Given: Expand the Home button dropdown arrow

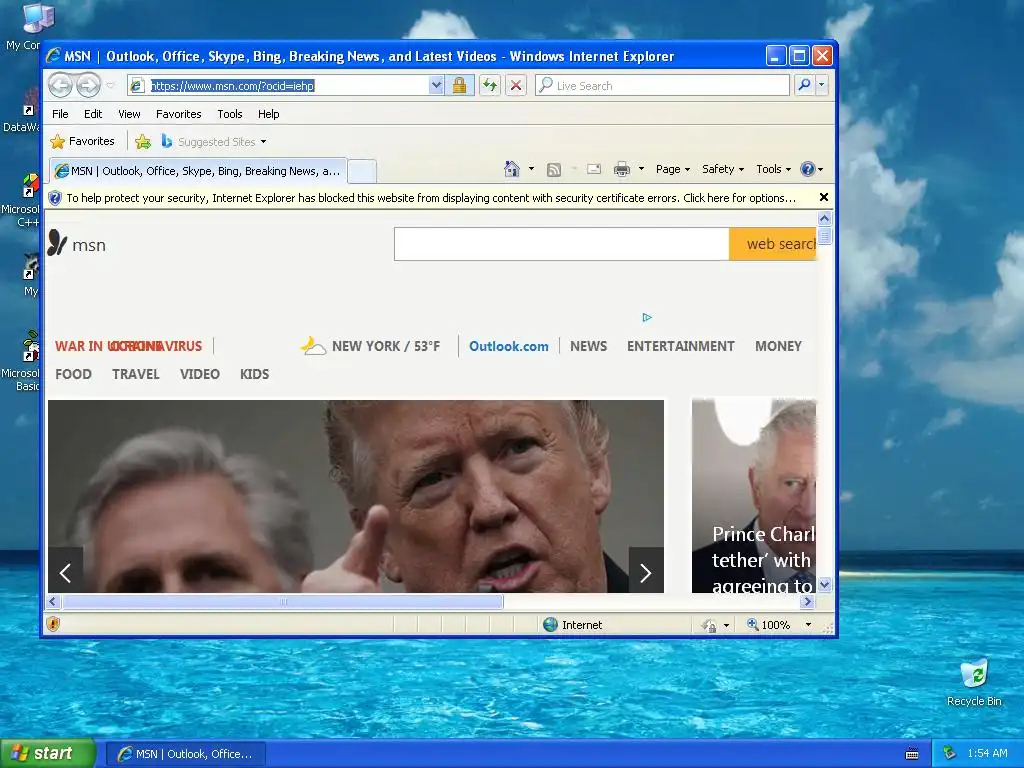Looking at the screenshot, I should 531,169.
